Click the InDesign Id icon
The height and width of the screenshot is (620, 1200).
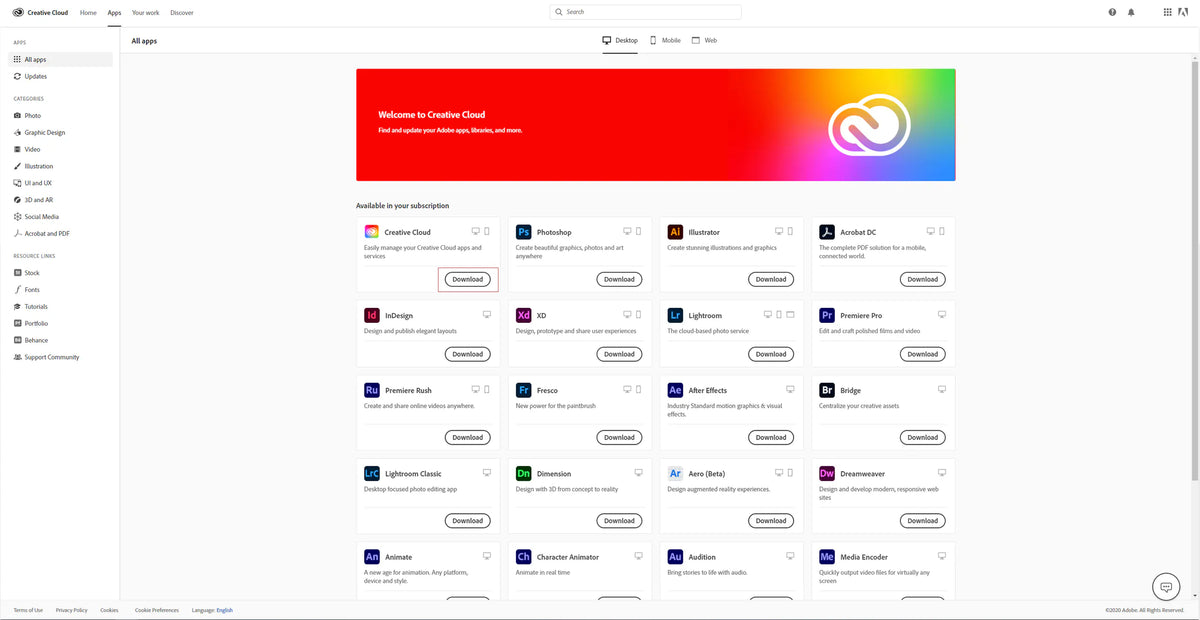pyautogui.click(x=372, y=315)
